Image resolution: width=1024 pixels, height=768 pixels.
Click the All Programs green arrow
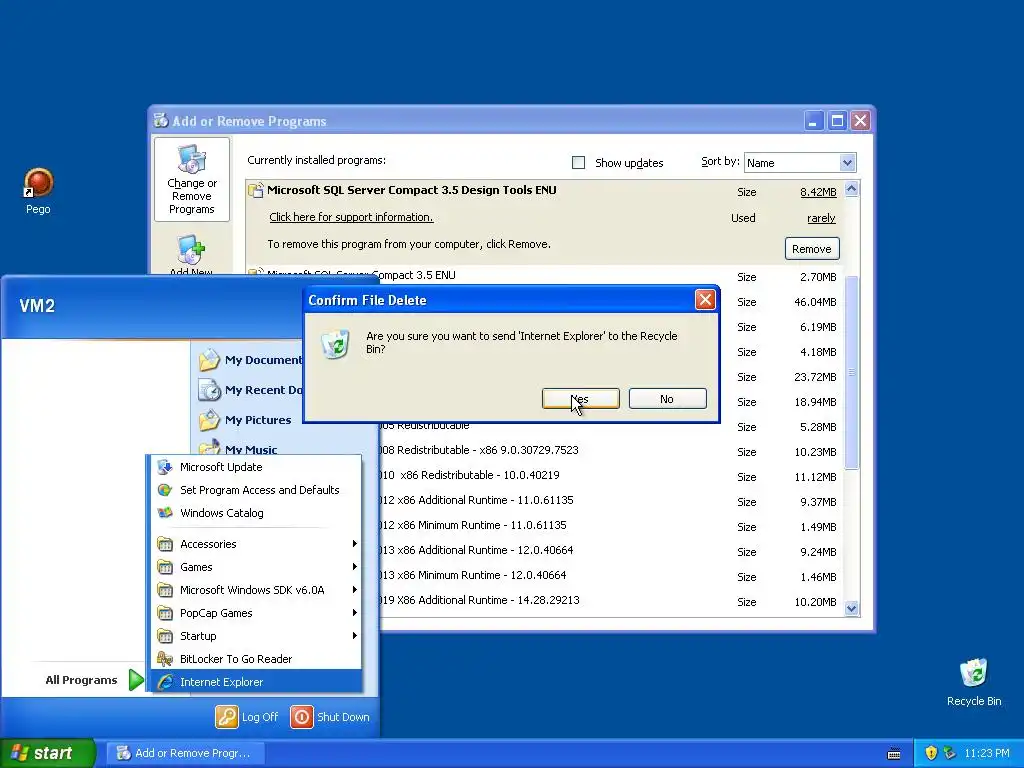[136, 680]
